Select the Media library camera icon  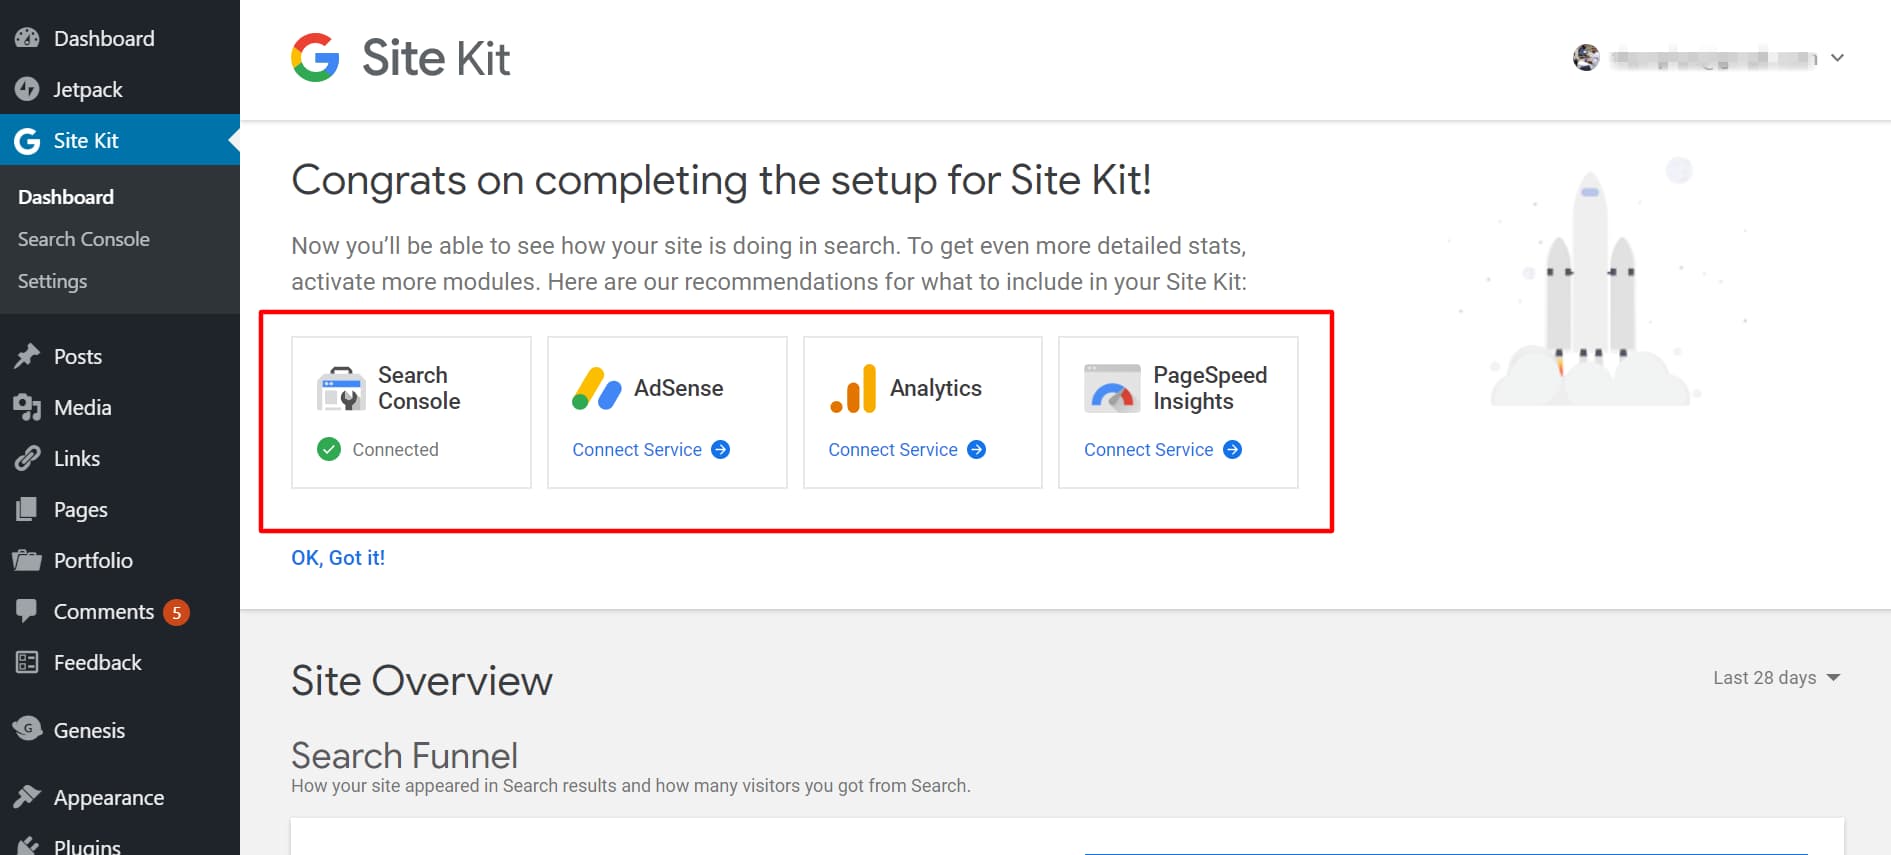click(27, 407)
